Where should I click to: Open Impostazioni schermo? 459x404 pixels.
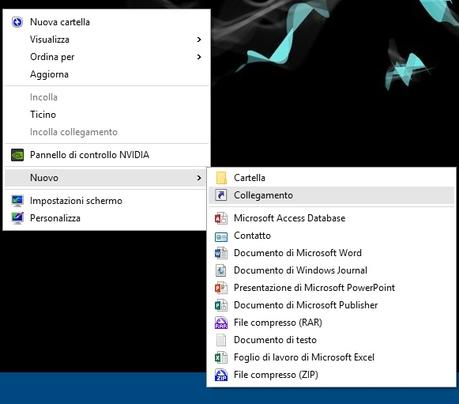click(x=107, y=201)
